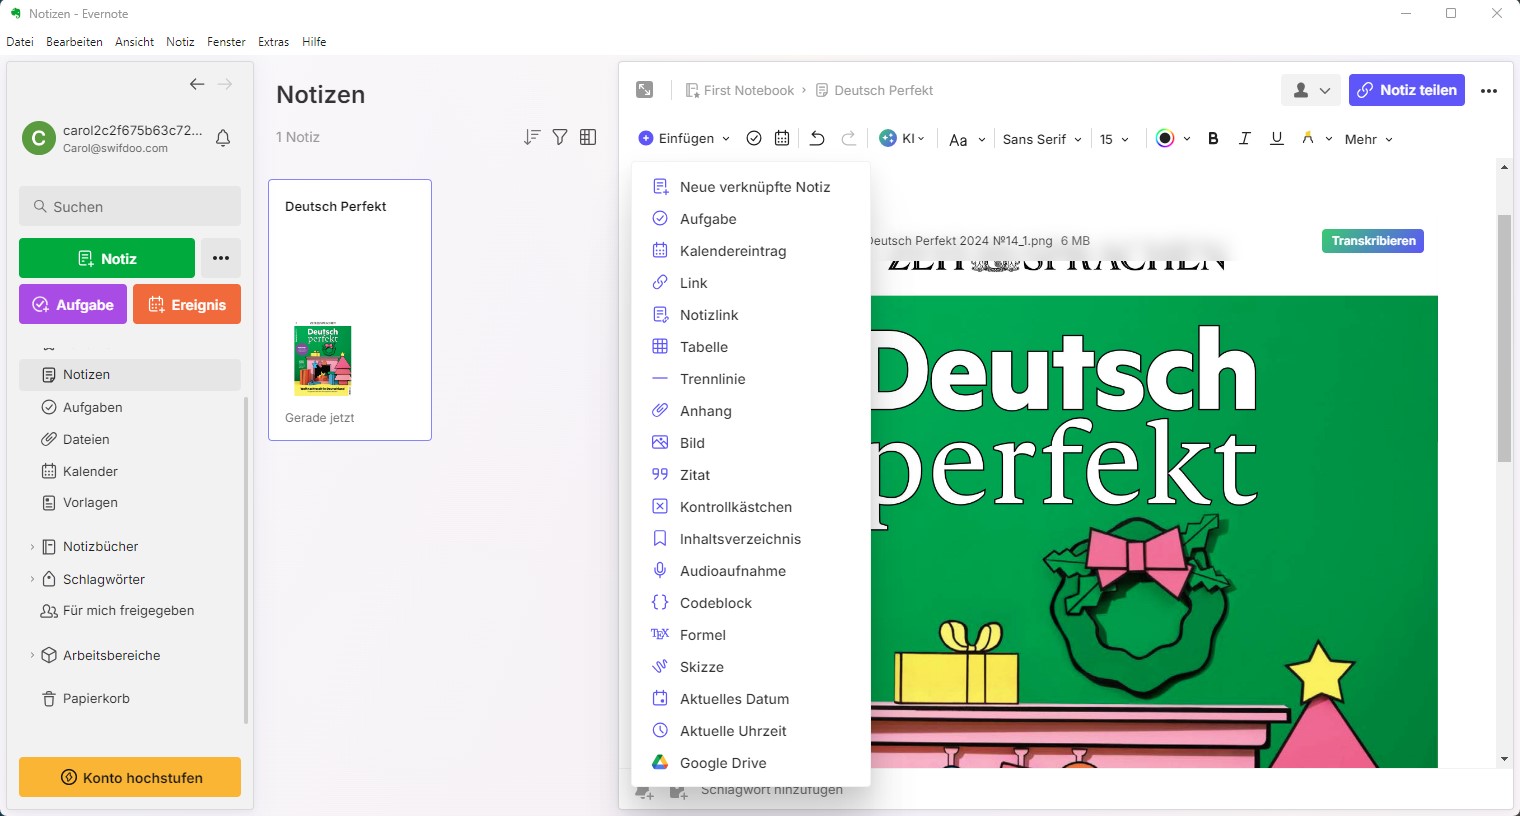Choose Codeblock from the insert menu
The image size is (1520, 816).
pyautogui.click(x=751, y=603)
